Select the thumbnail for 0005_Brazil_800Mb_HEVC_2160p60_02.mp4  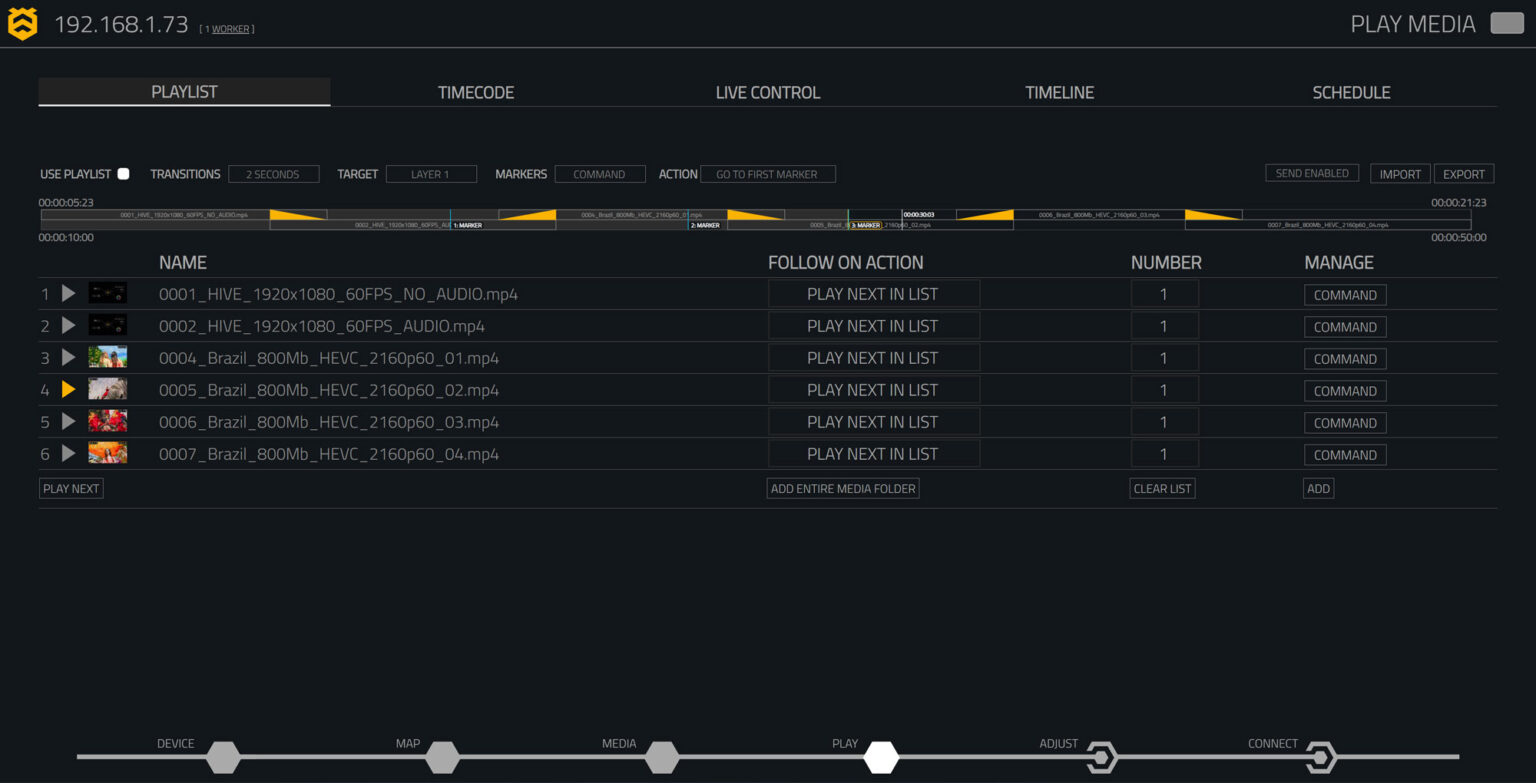coord(108,390)
